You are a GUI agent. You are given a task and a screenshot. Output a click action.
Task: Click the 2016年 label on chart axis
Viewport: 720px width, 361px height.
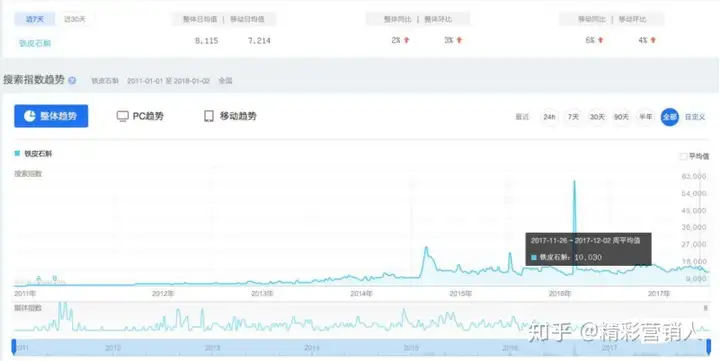click(559, 293)
